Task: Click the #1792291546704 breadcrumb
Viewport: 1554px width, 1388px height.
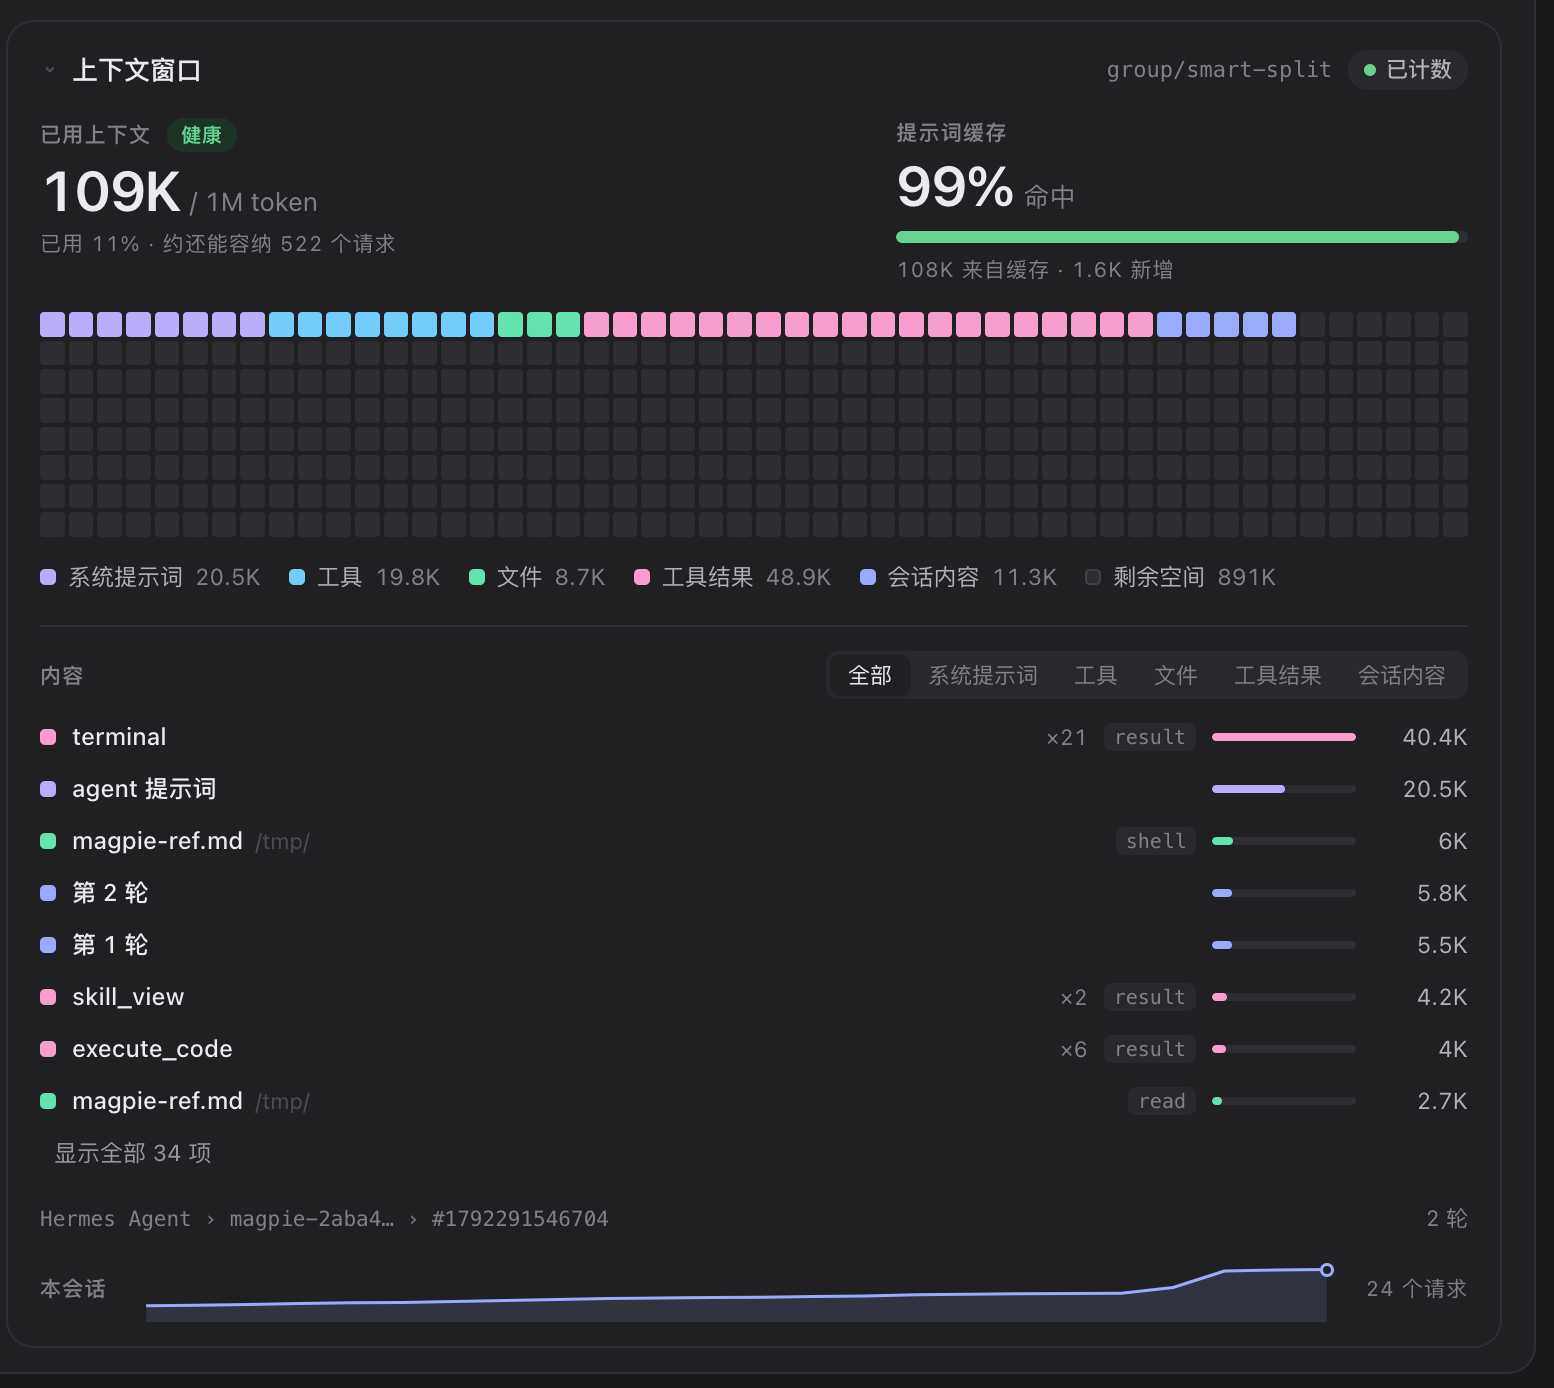Action: pyautogui.click(x=520, y=1219)
